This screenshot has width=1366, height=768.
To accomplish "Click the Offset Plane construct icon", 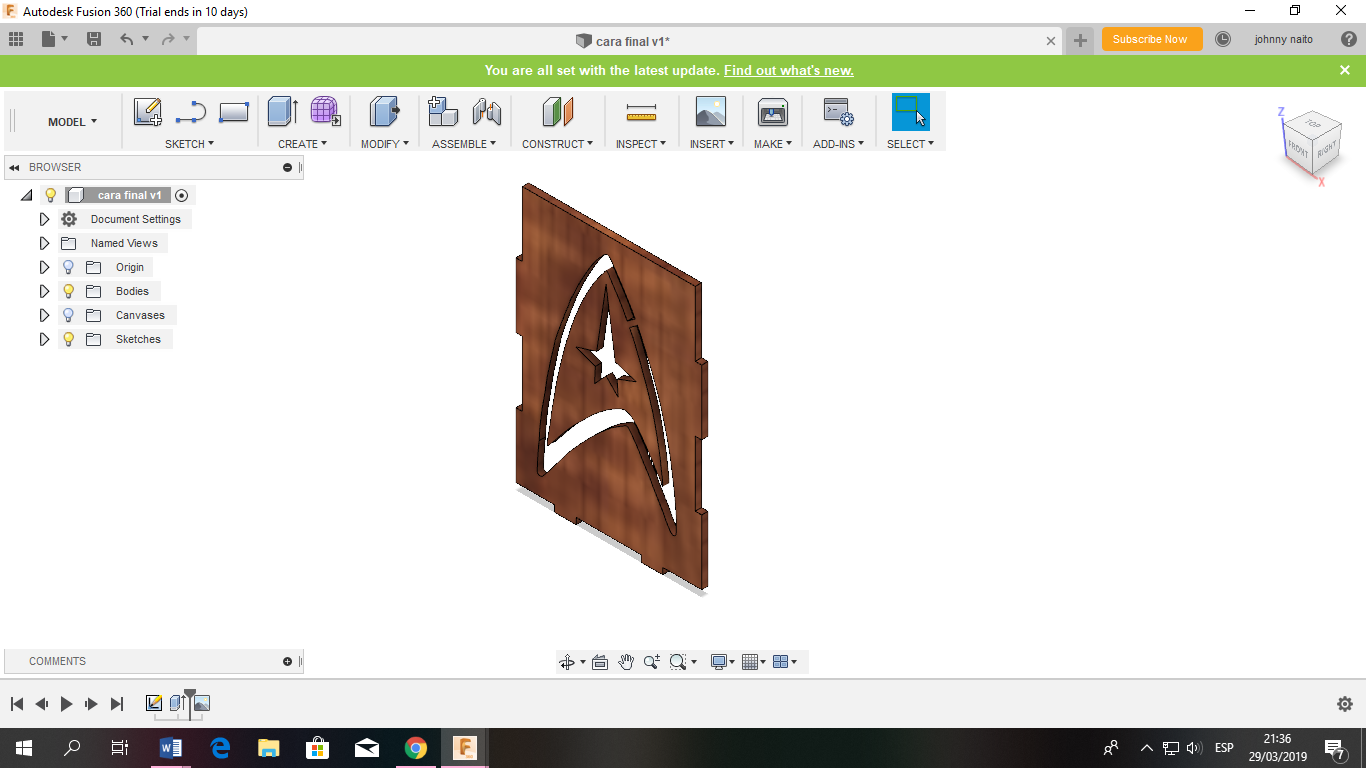I will (557, 111).
